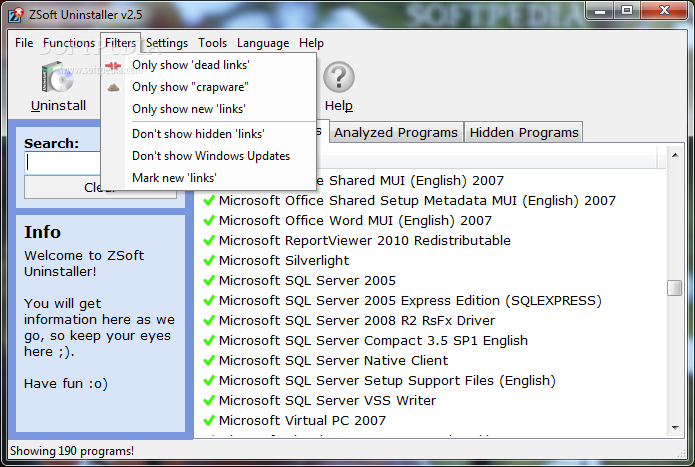Click the red dead links icon
Image resolution: width=695 pixels, height=467 pixels.
[x=113, y=66]
